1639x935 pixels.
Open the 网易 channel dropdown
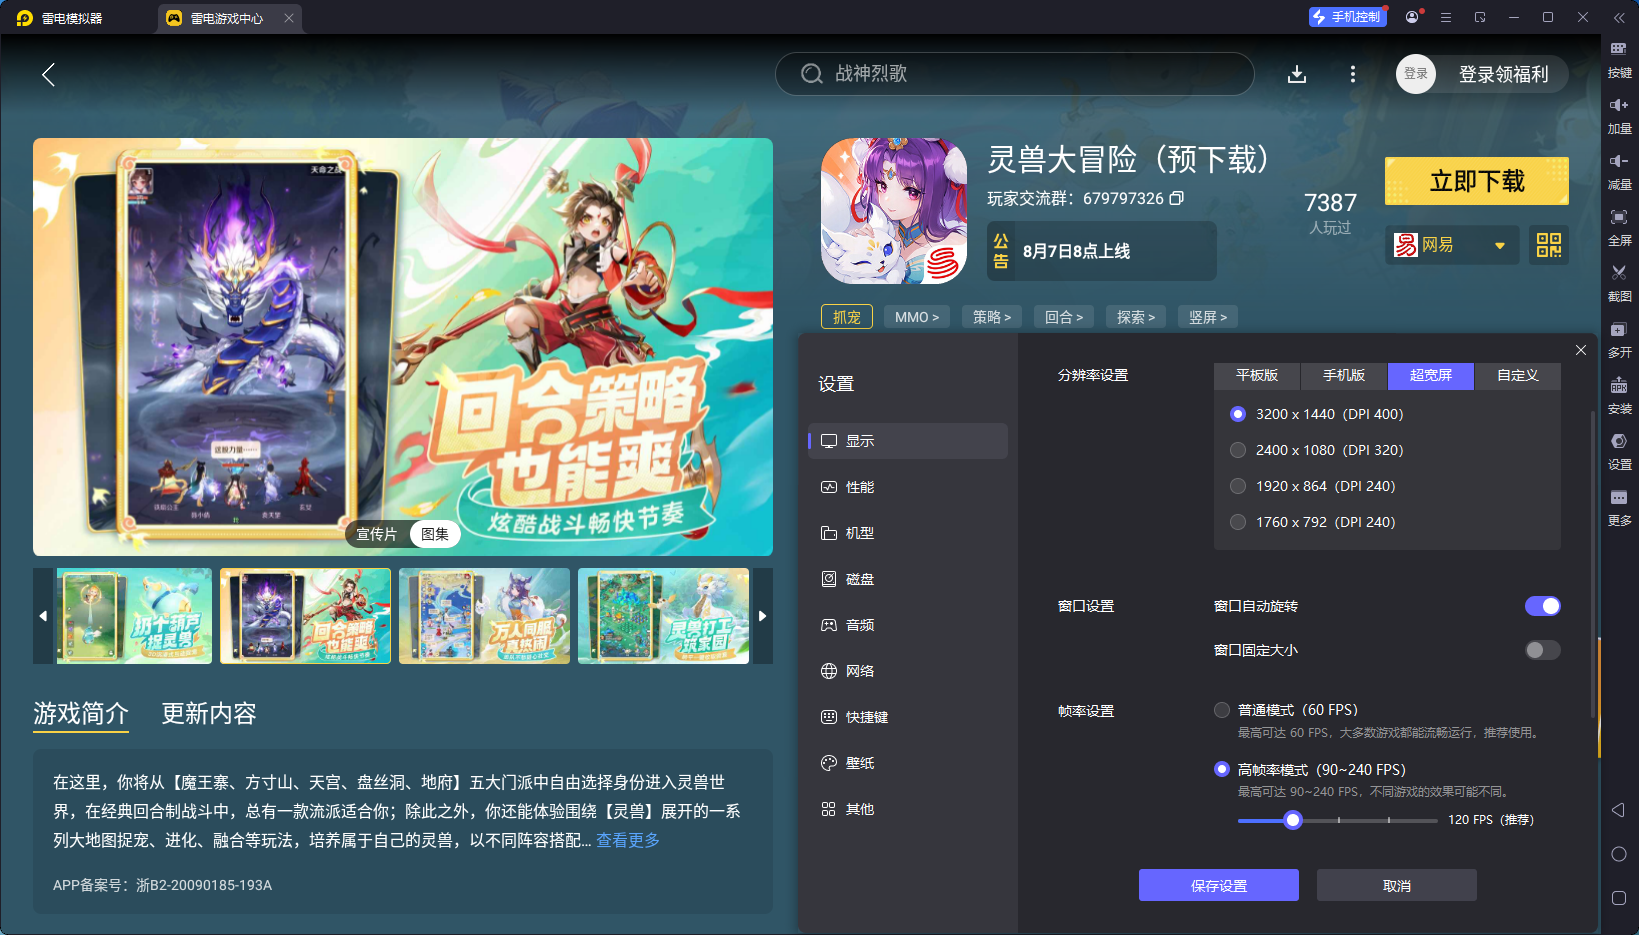tap(1452, 245)
